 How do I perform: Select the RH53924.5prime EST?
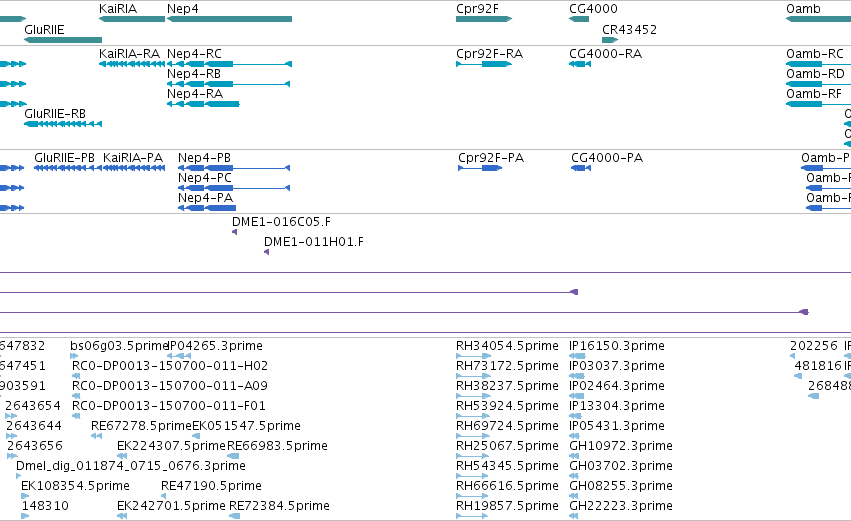tap(473, 416)
